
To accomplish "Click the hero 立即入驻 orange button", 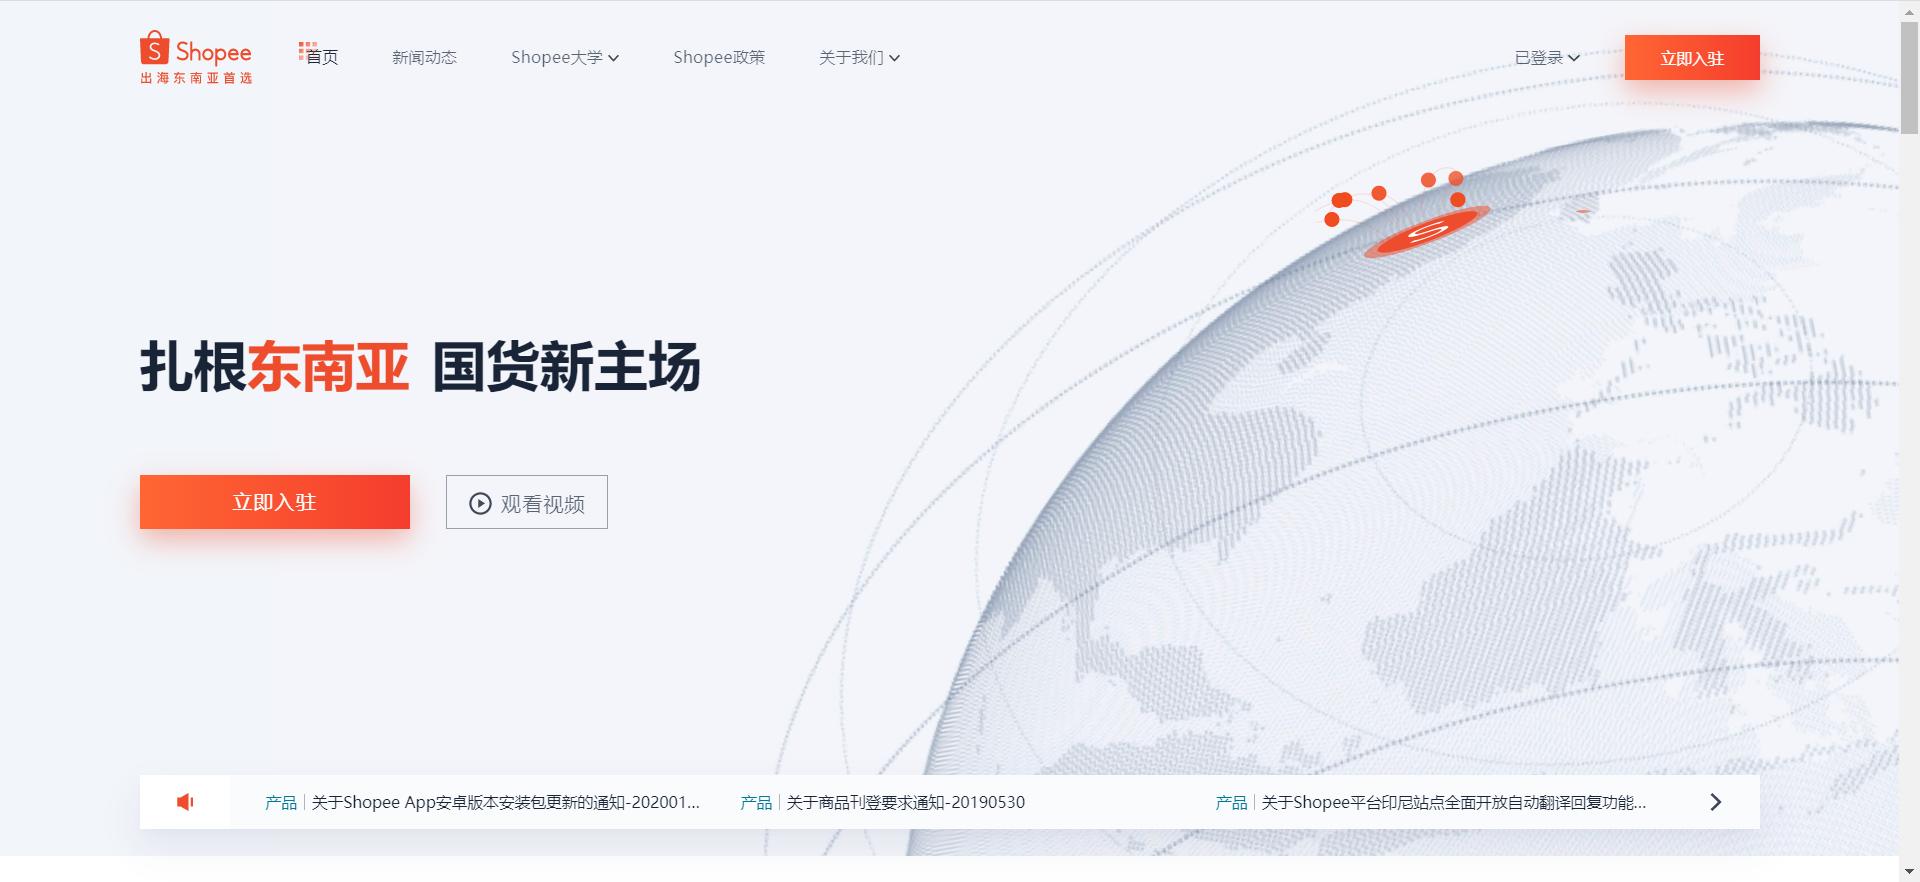I will pyautogui.click(x=275, y=502).
